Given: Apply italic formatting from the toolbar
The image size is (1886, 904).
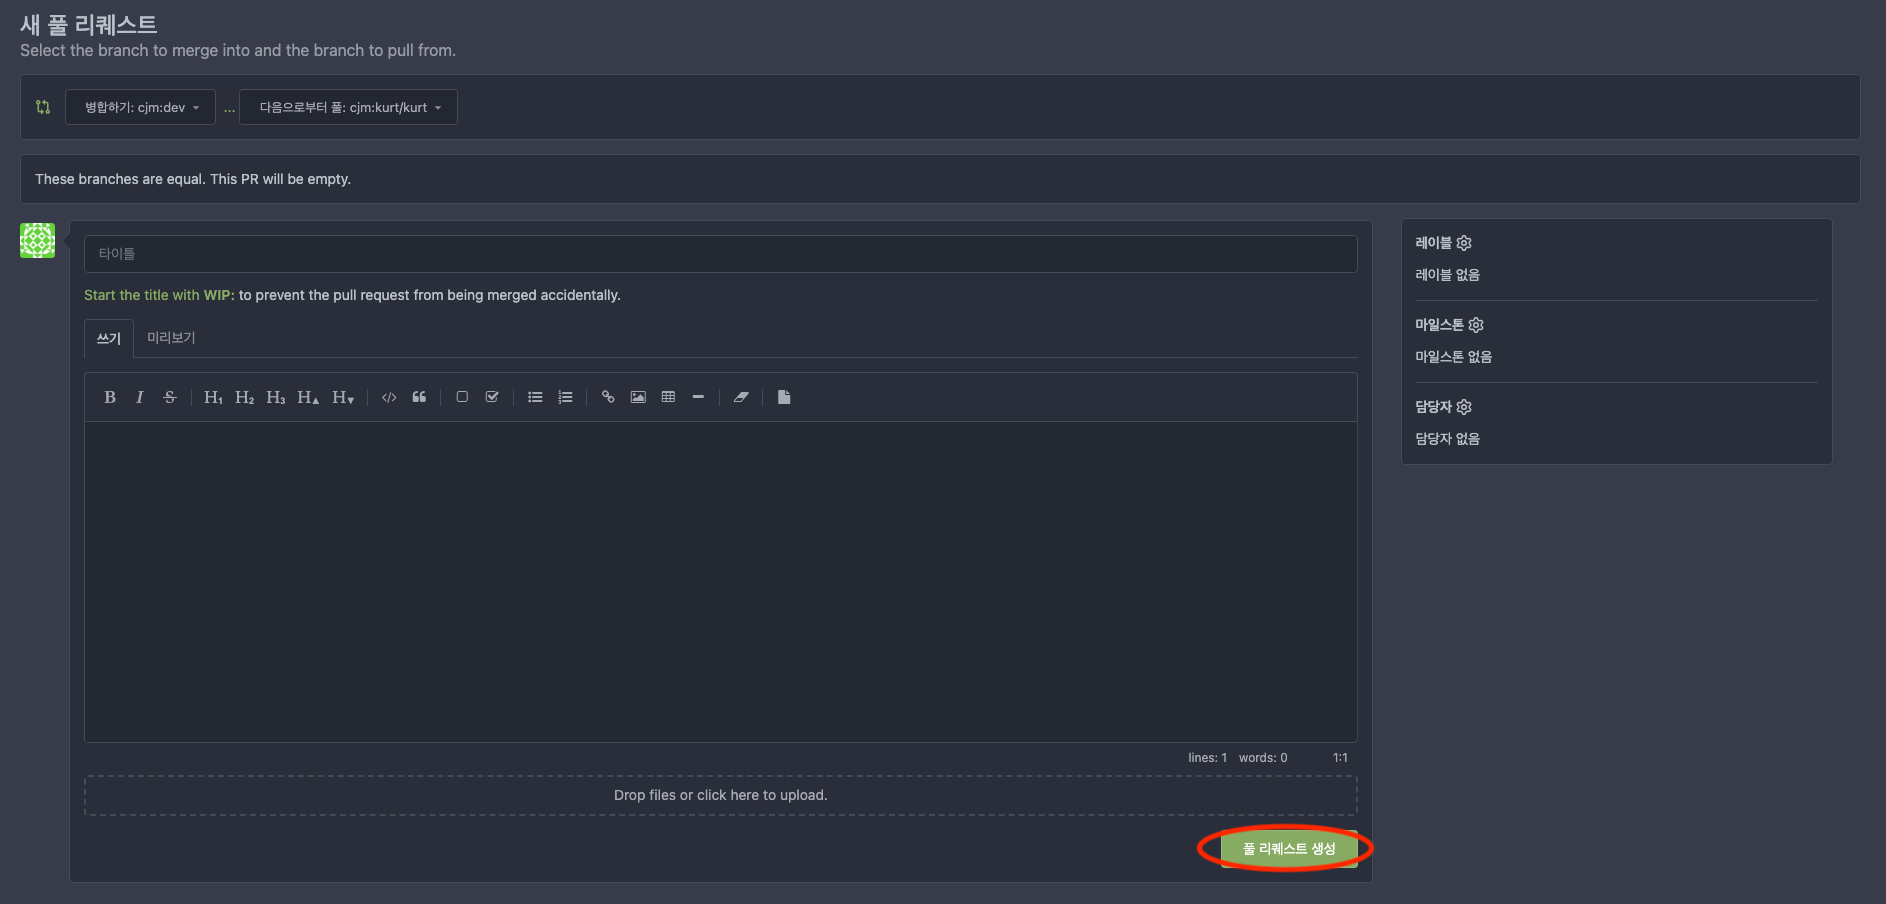Looking at the screenshot, I should [140, 397].
